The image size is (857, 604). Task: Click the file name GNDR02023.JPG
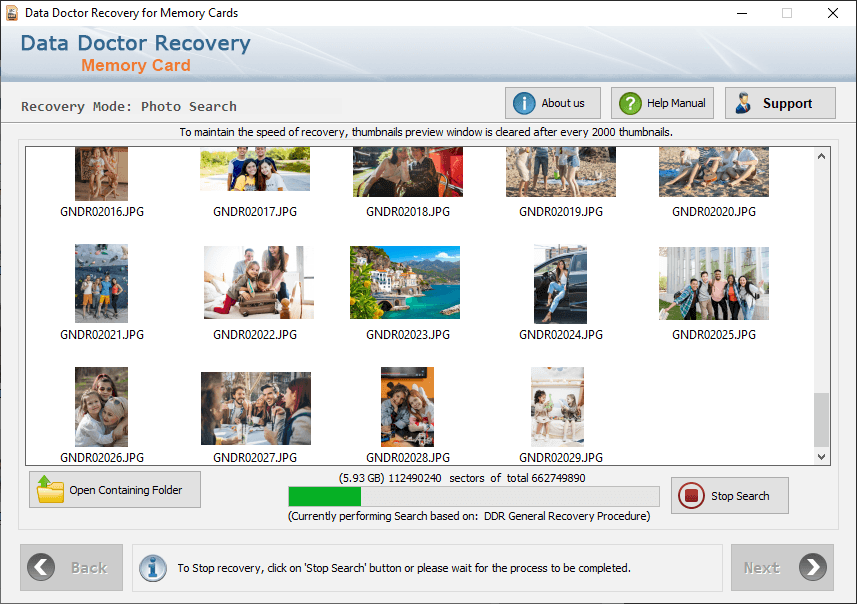408,335
